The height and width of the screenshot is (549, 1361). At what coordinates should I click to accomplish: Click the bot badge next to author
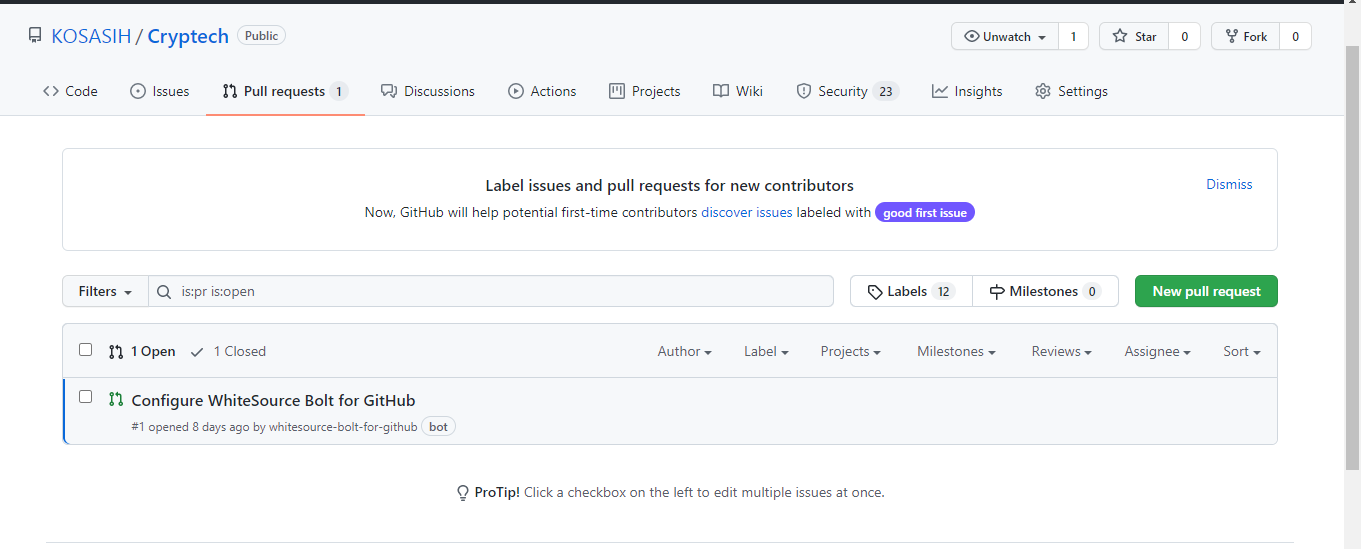[x=438, y=427]
